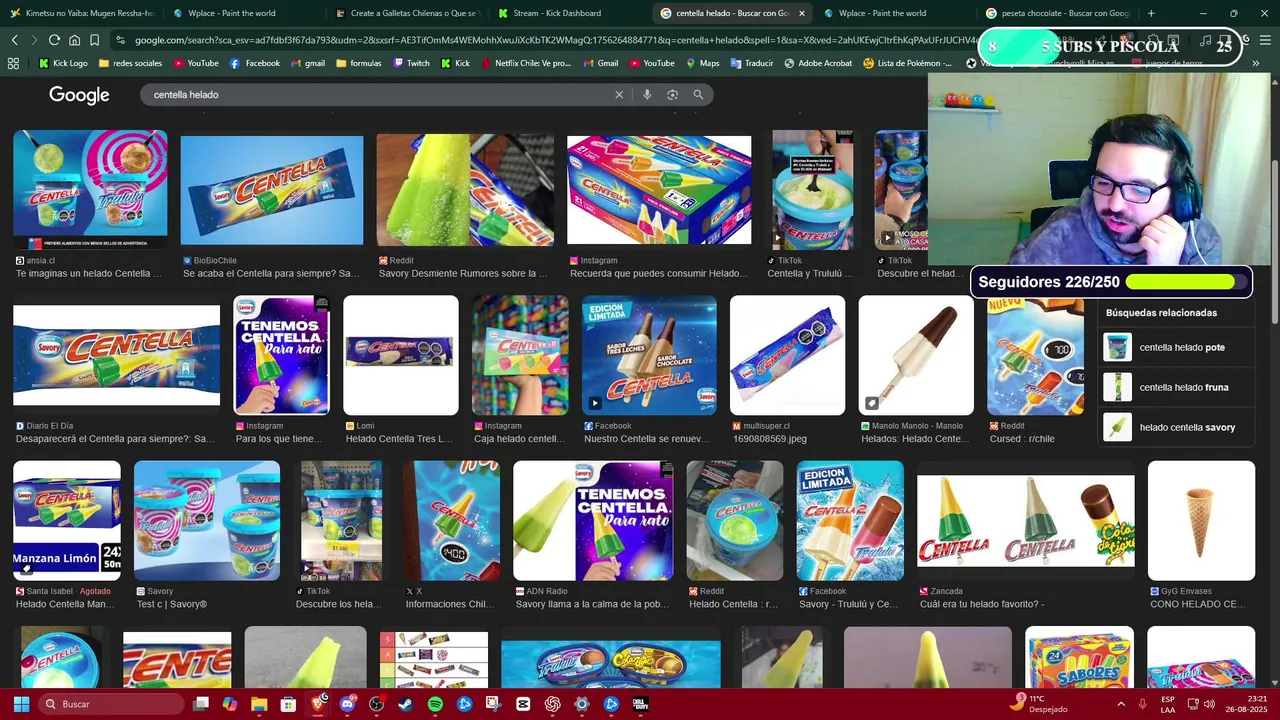Open Maps bookmark
1280x720 pixels.
[702, 63]
